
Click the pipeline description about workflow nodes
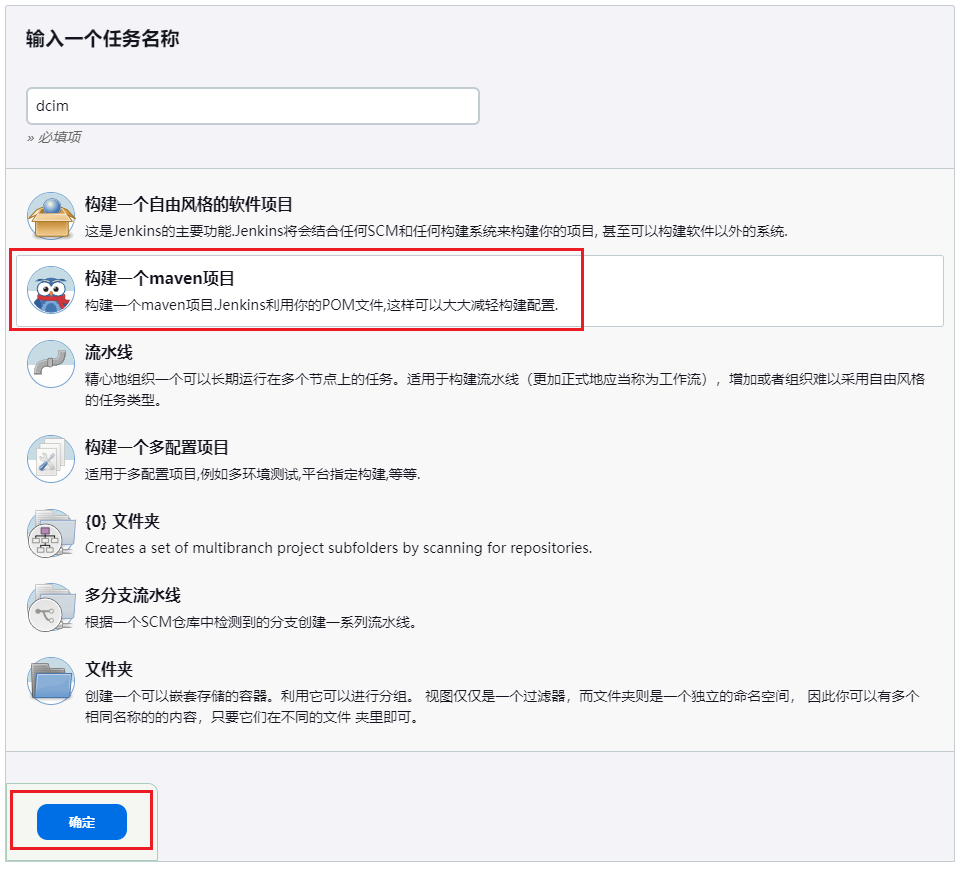505,390
